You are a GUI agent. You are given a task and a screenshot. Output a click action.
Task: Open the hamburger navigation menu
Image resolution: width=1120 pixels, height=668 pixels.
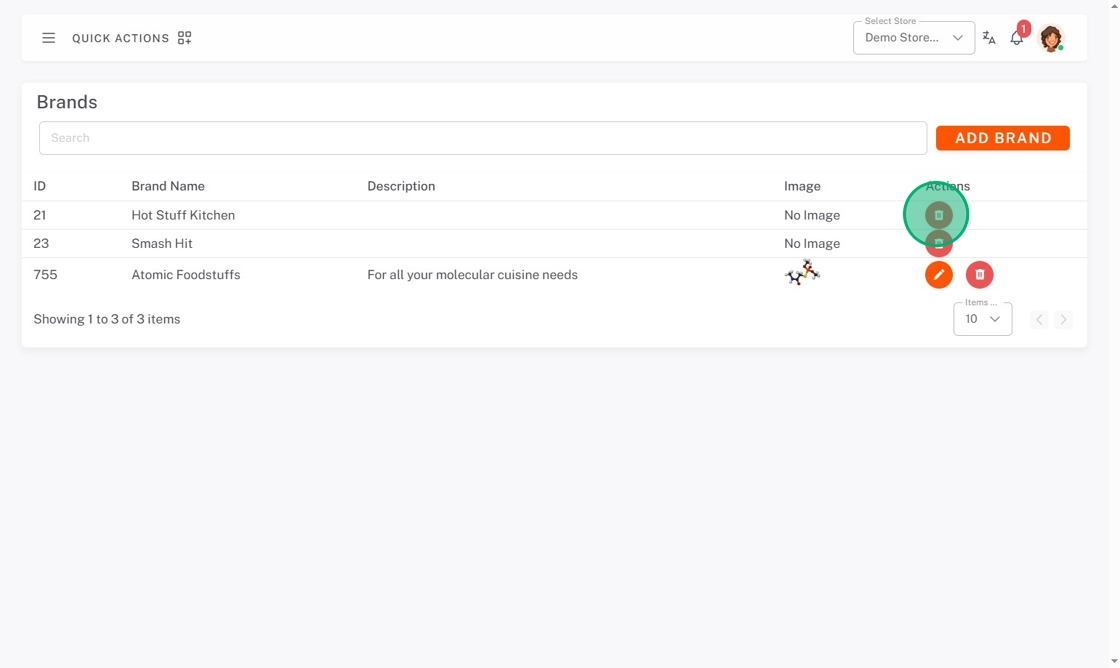(48, 38)
